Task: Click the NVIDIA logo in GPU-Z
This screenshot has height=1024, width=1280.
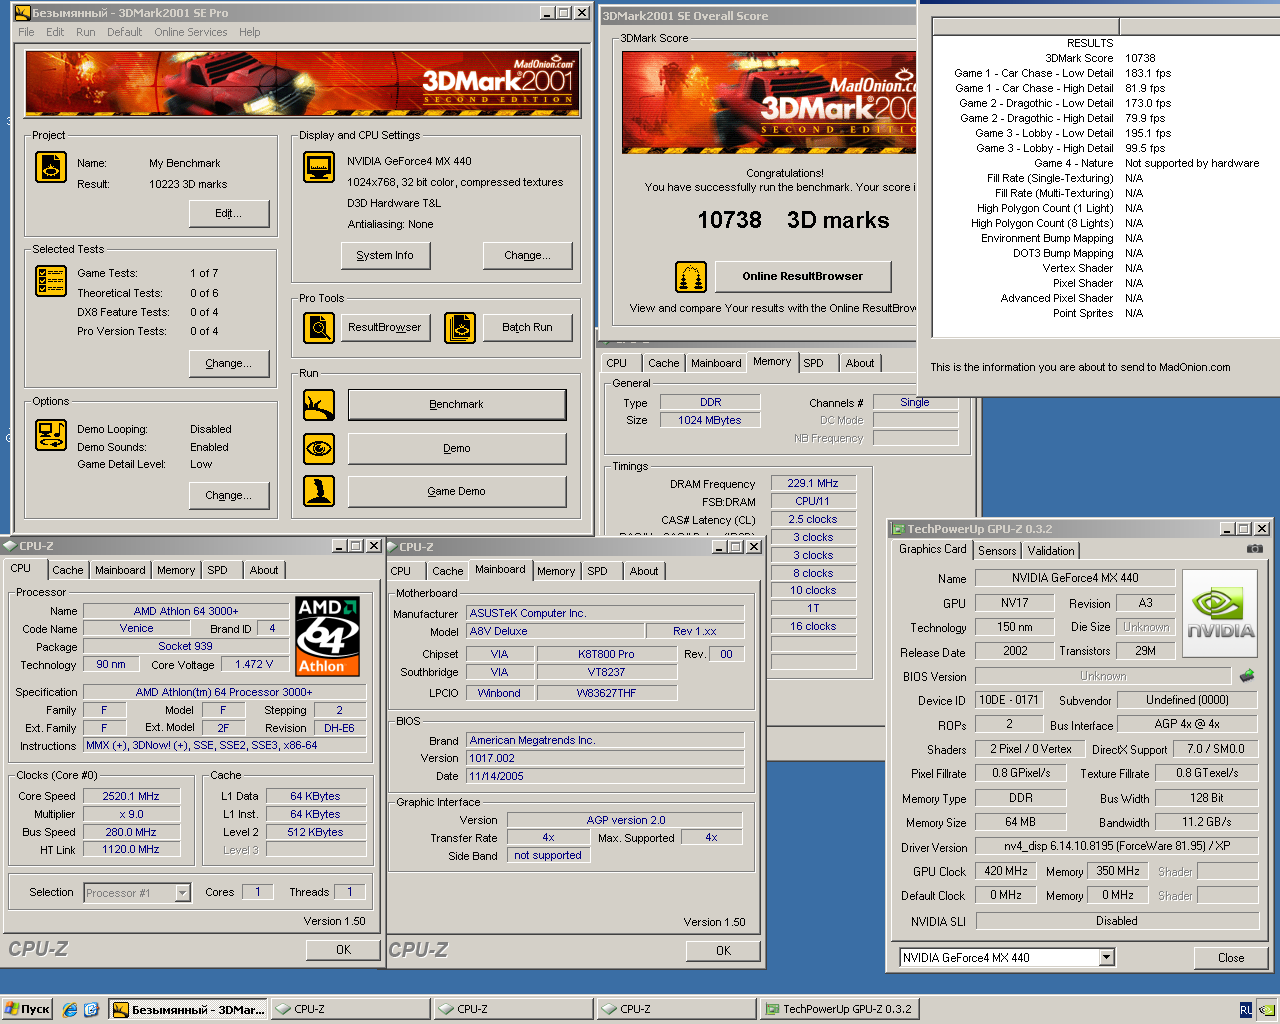Action: click(1220, 613)
